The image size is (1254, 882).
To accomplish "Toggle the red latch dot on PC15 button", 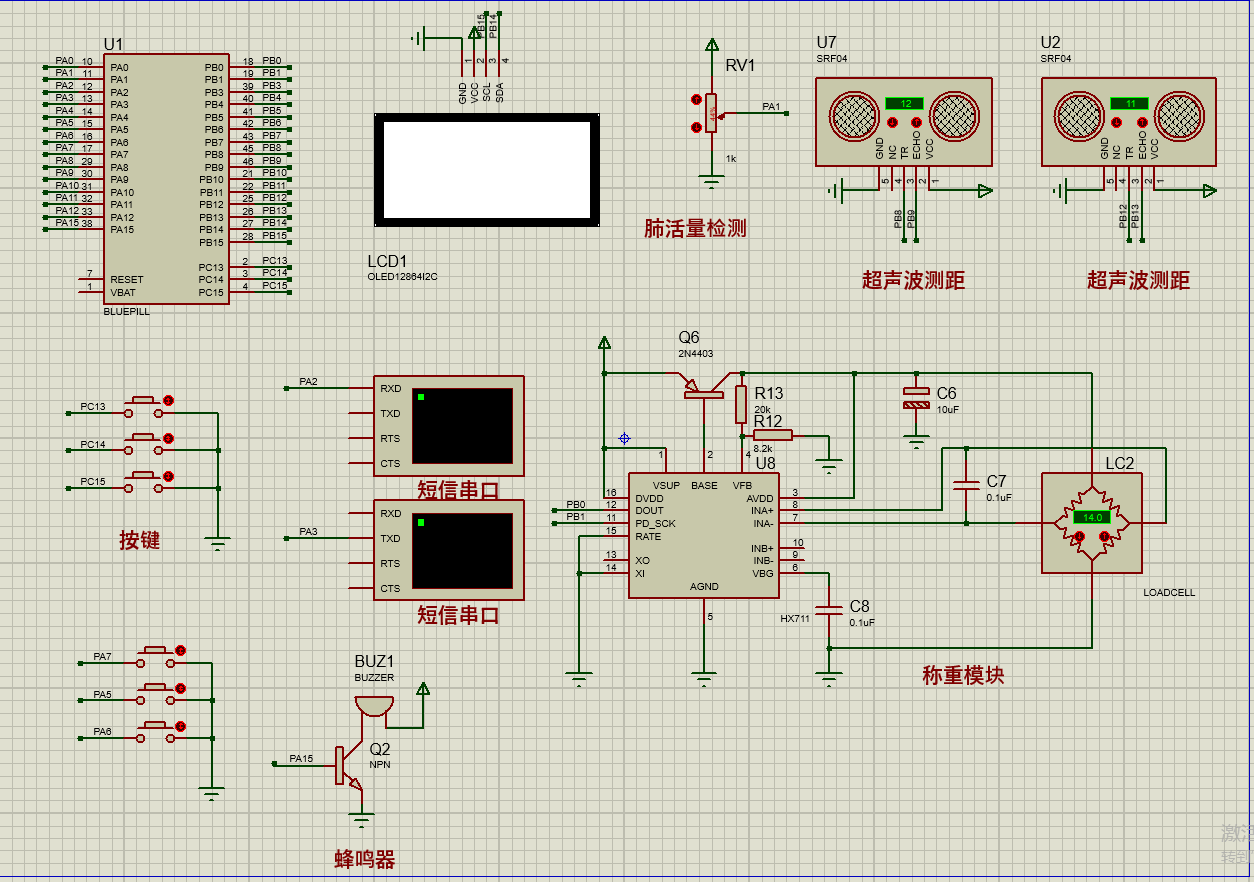I will 168,476.
